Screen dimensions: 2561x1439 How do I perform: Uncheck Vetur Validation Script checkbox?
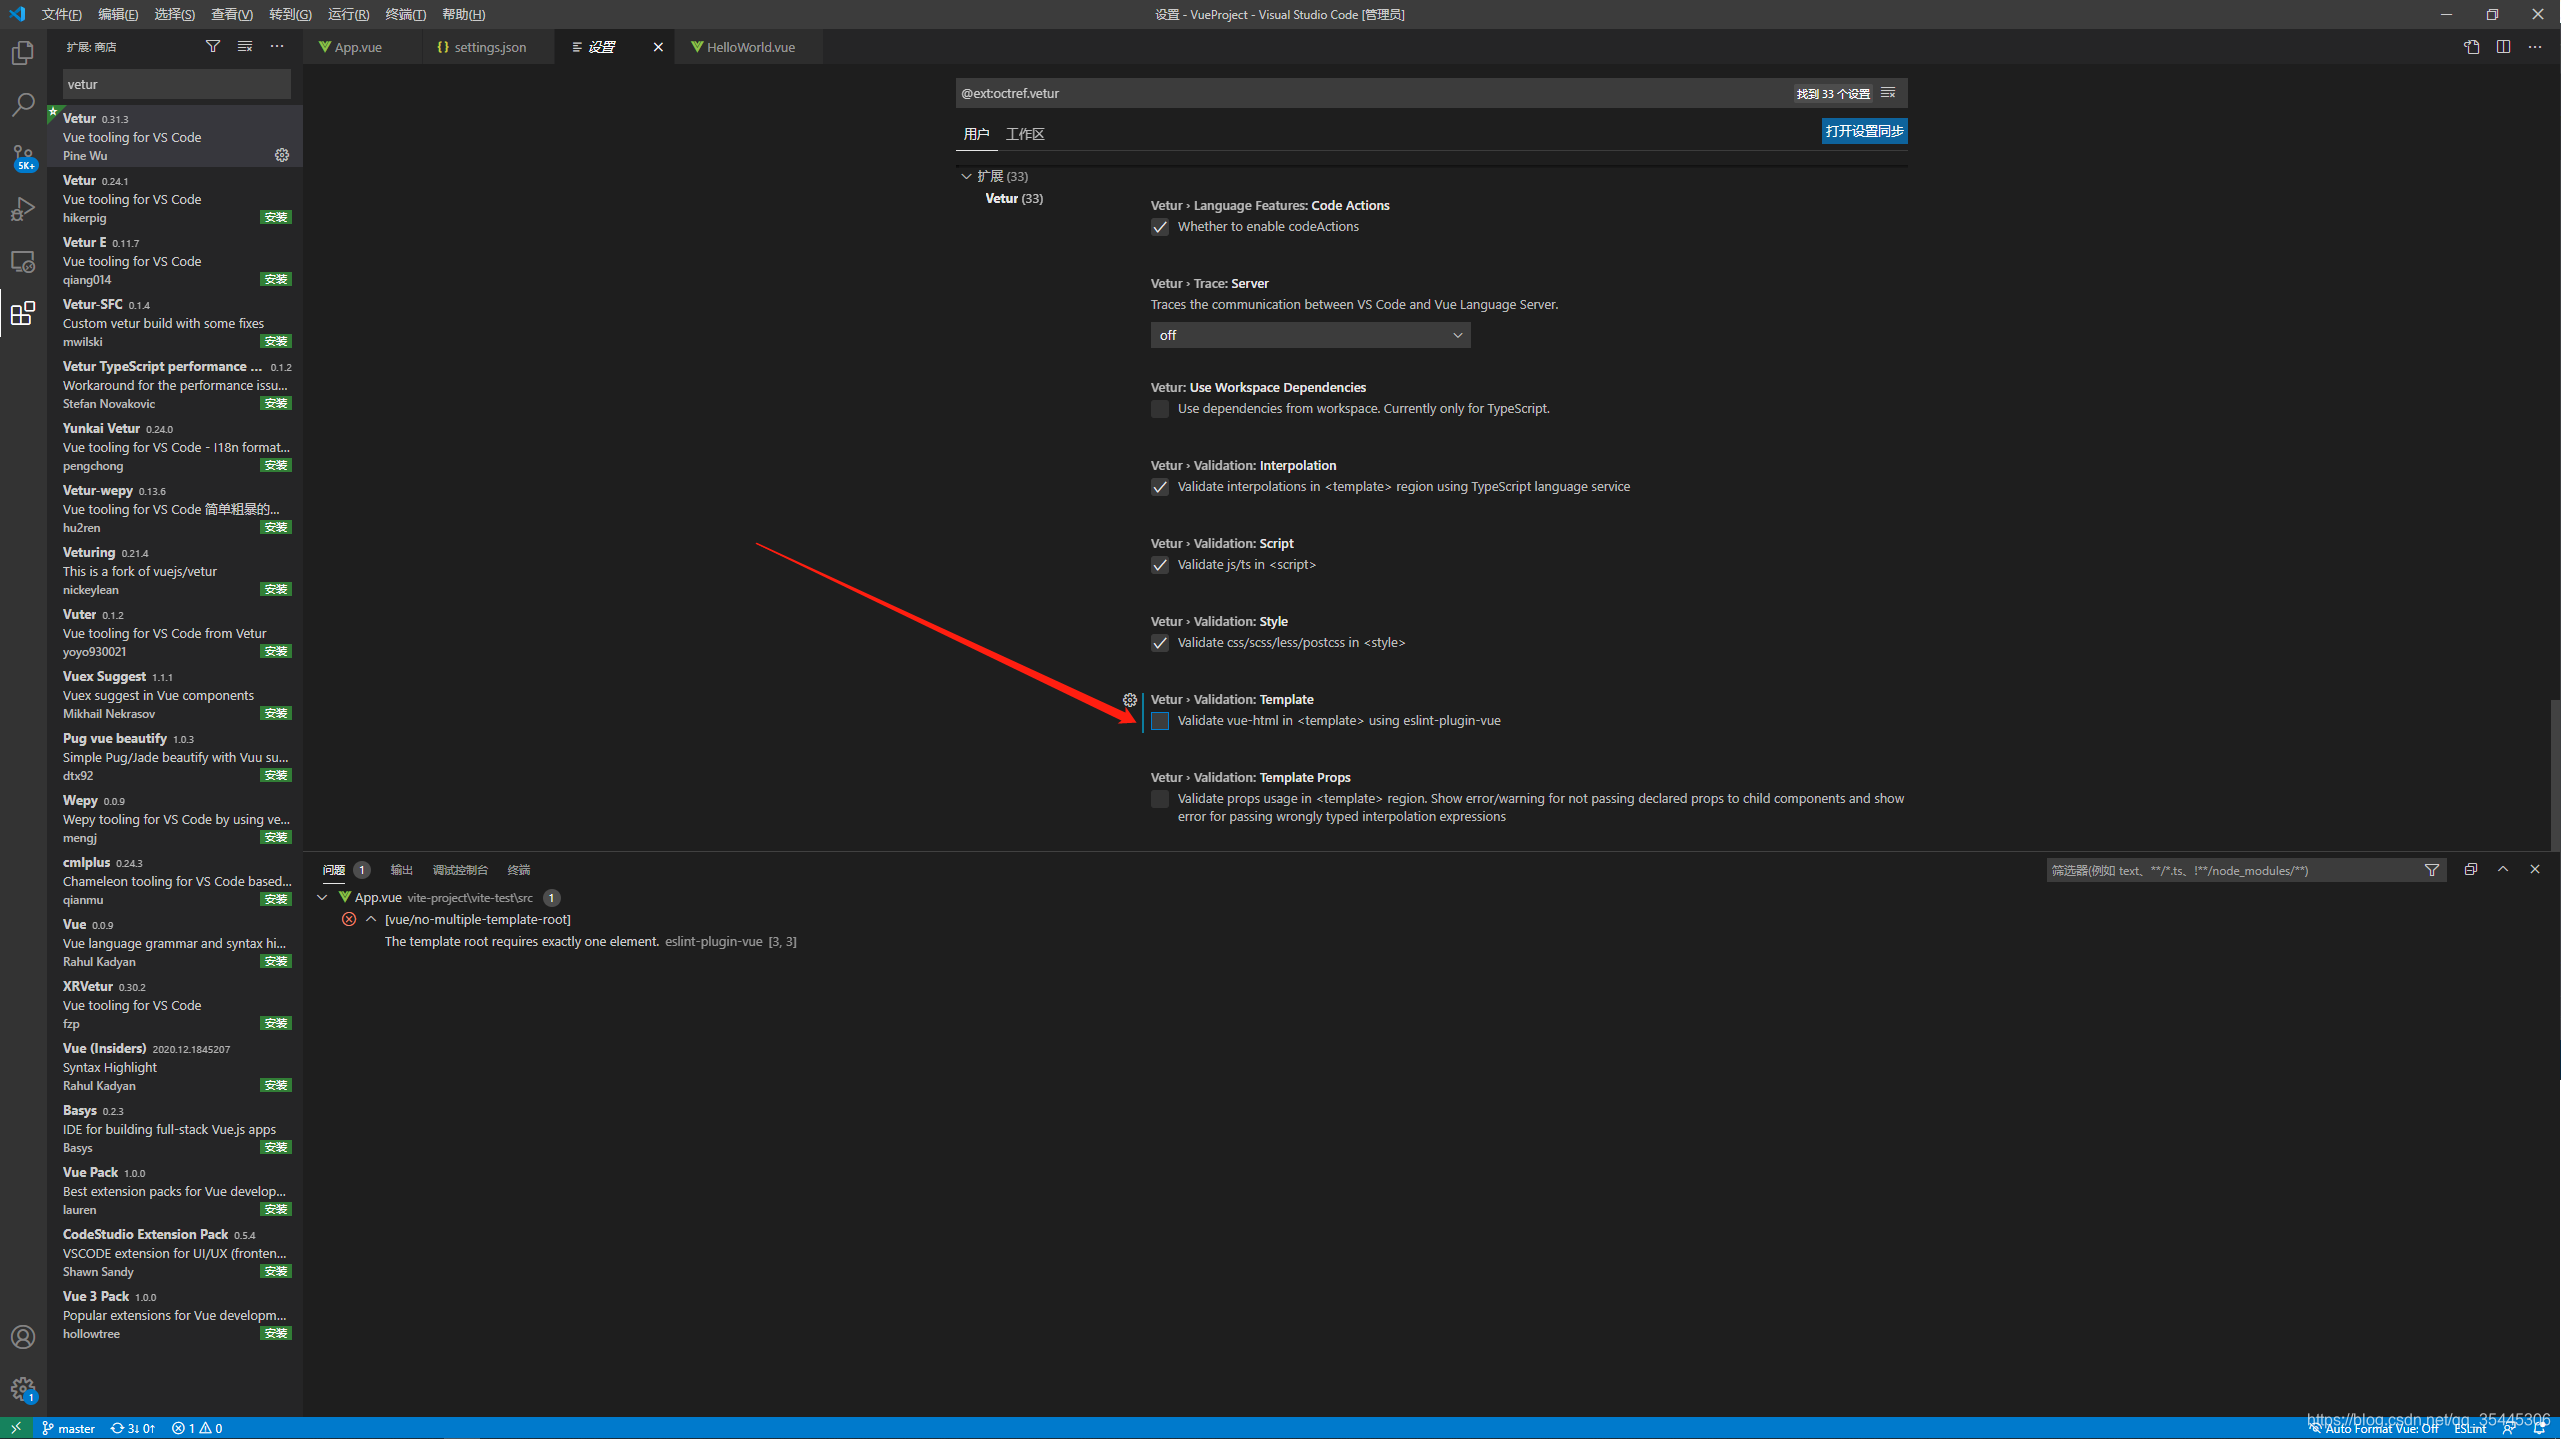[x=1160, y=565]
